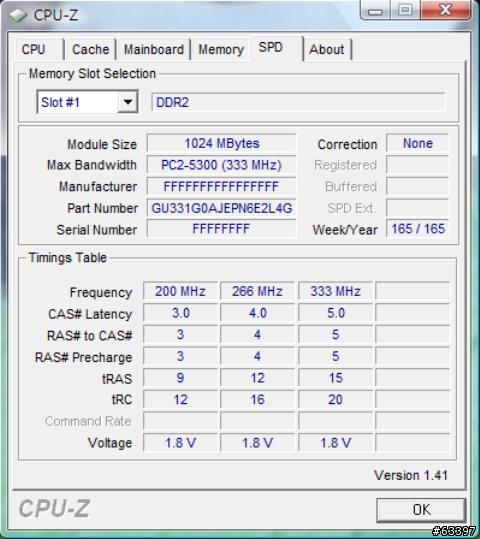Click the 200 MHz frequency cell
Screen dimensions: 480x539
[181, 292]
